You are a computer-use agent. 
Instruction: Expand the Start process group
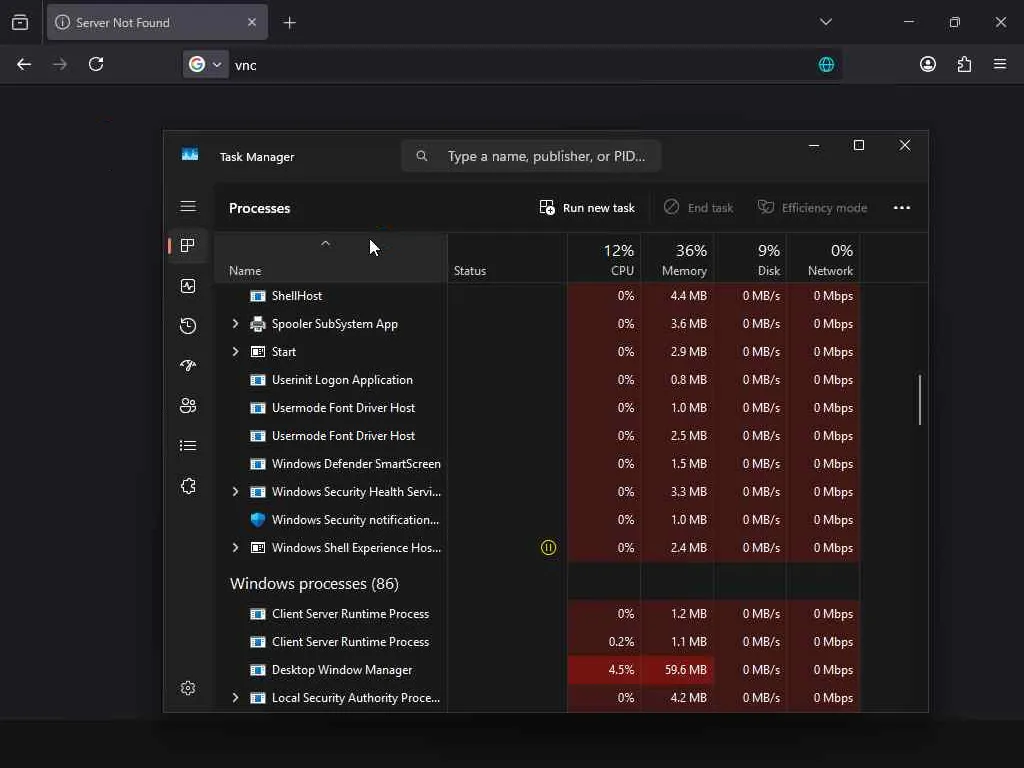[235, 351]
